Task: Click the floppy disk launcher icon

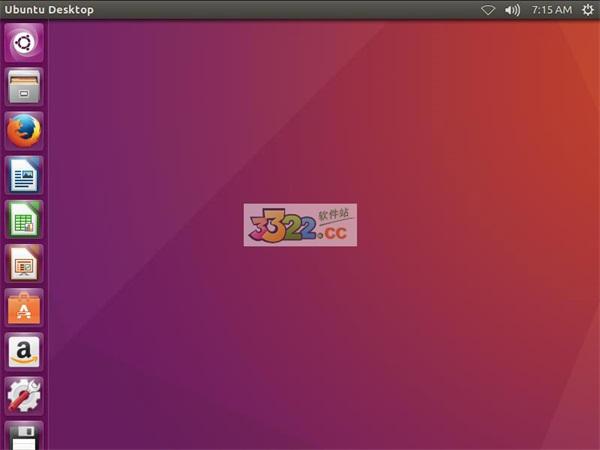Action: 24,435
